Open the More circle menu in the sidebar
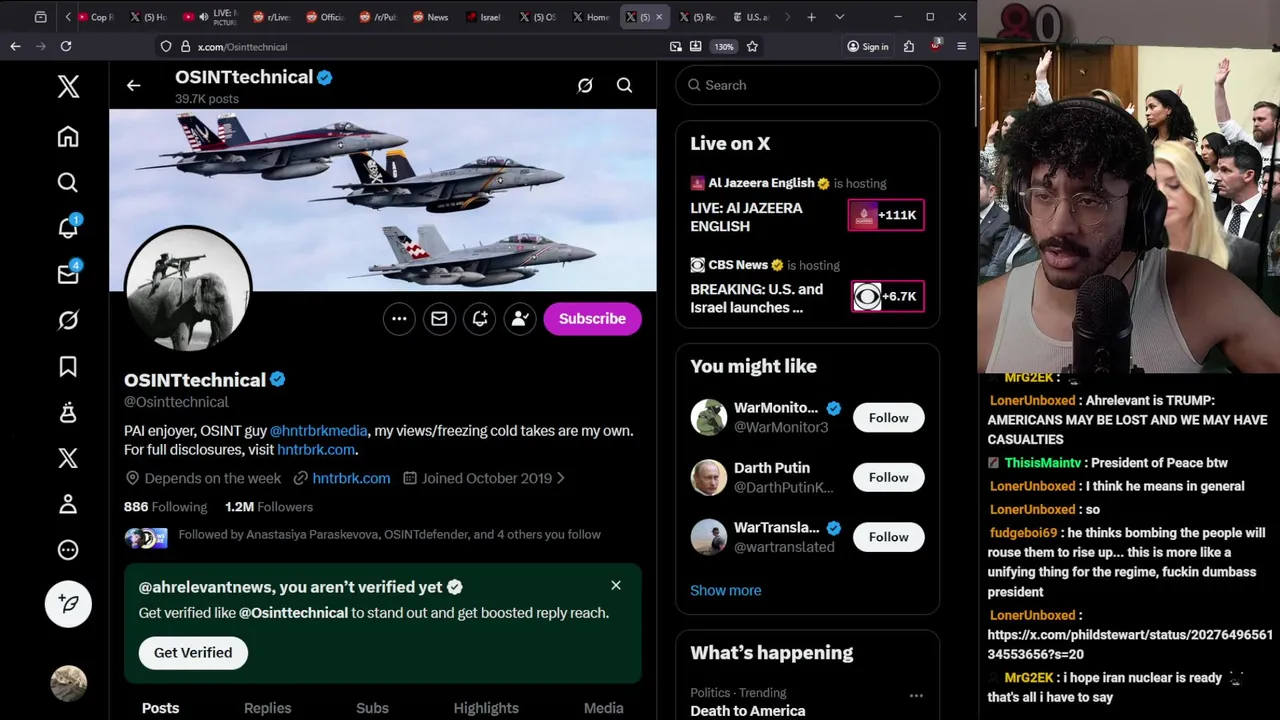The image size is (1280, 720). click(68, 550)
